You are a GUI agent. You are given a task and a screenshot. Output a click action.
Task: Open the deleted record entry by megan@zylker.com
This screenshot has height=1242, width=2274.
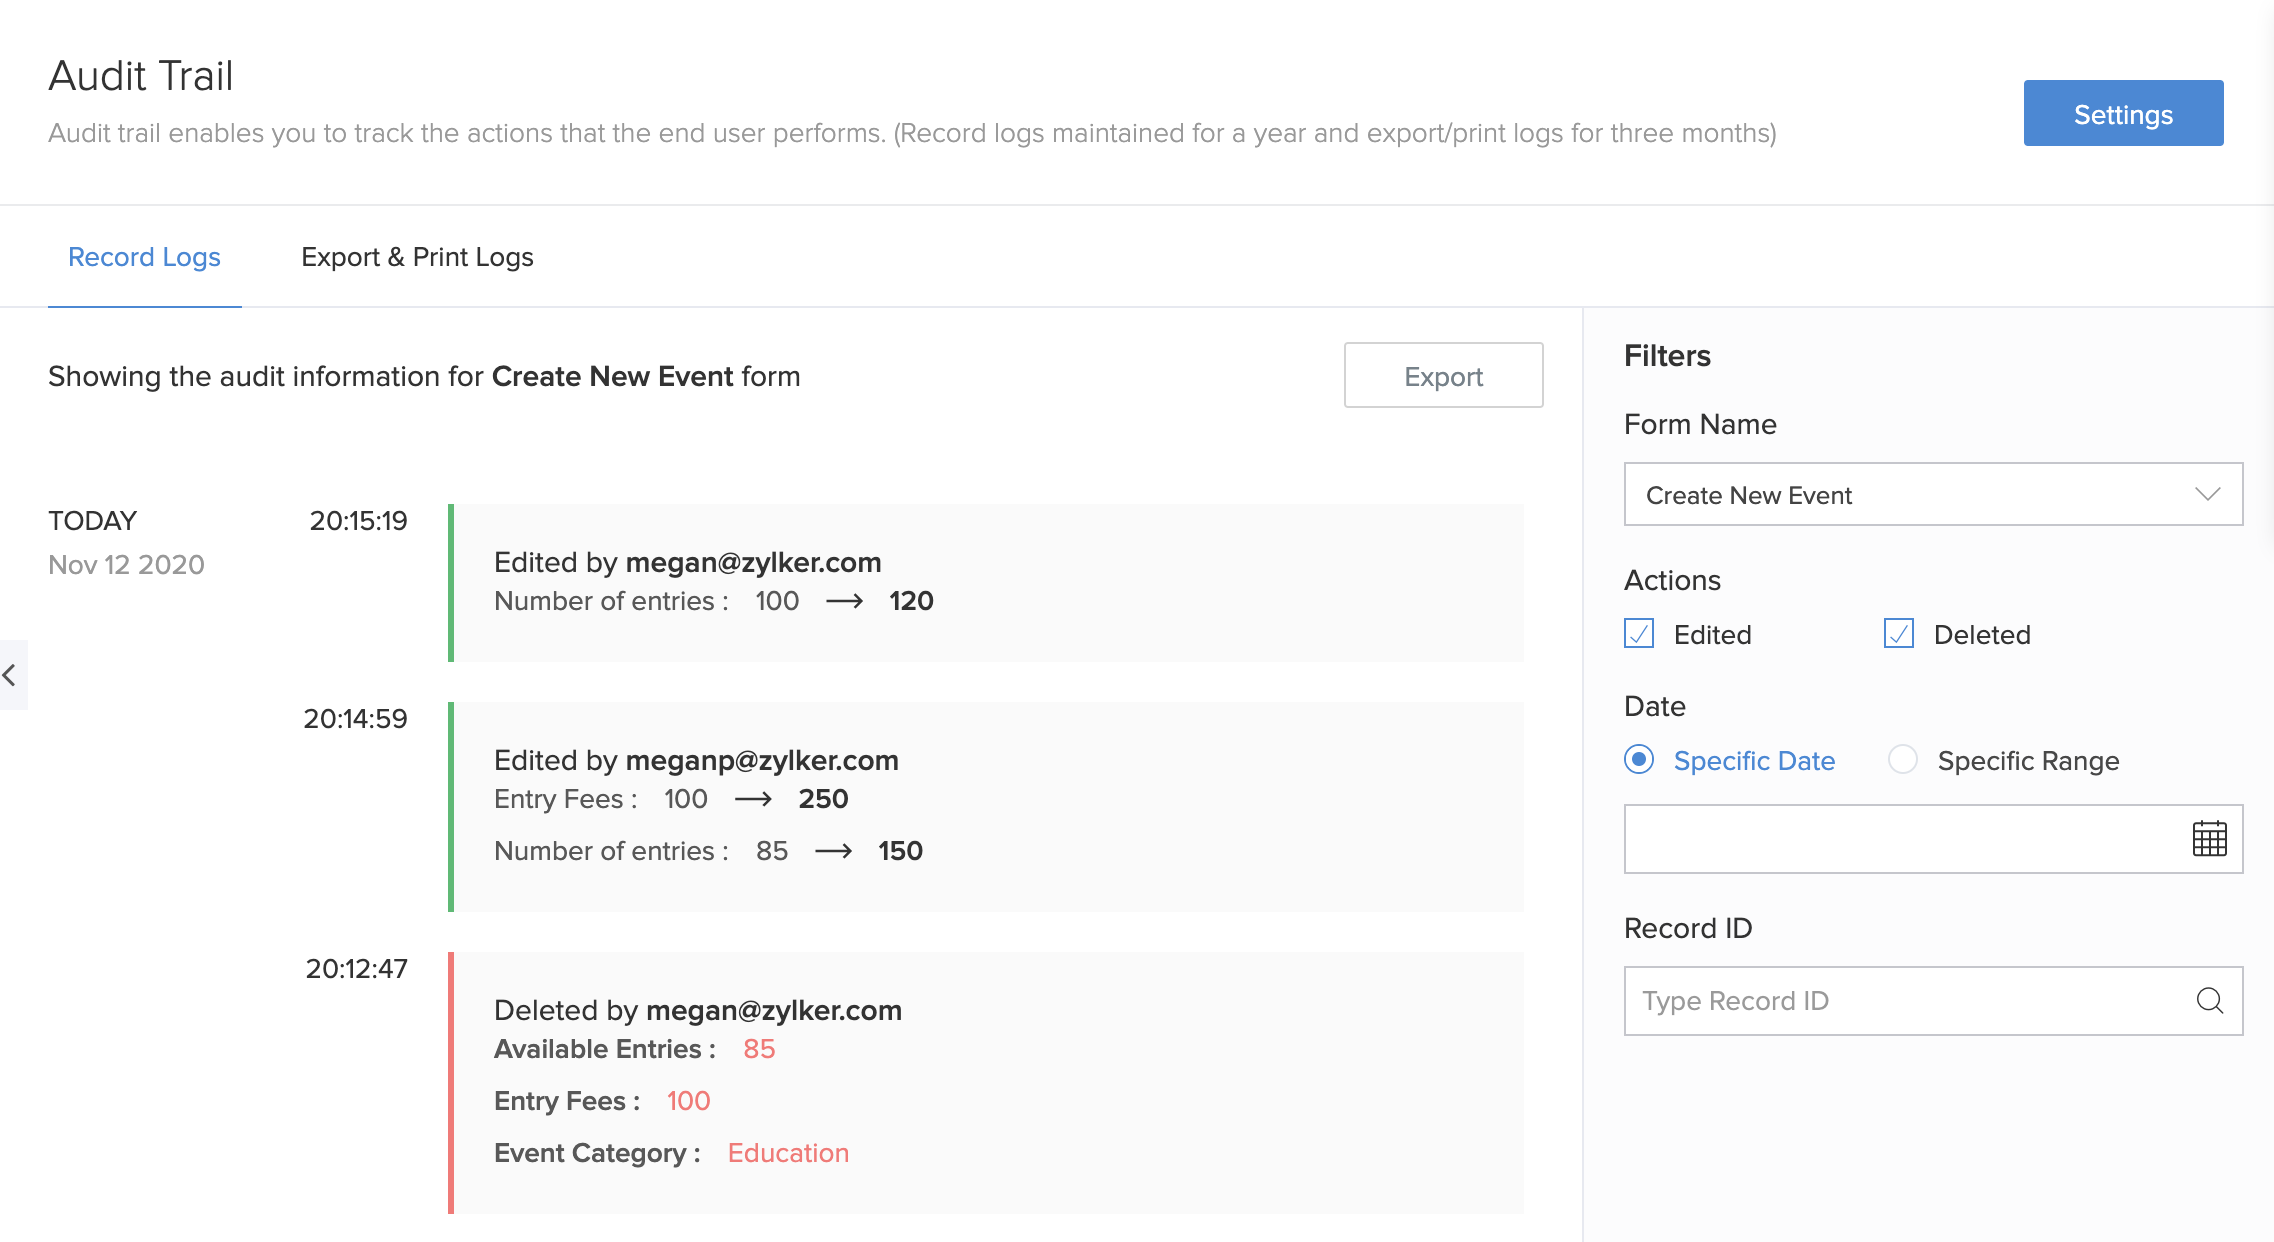(x=986, y=1082)
